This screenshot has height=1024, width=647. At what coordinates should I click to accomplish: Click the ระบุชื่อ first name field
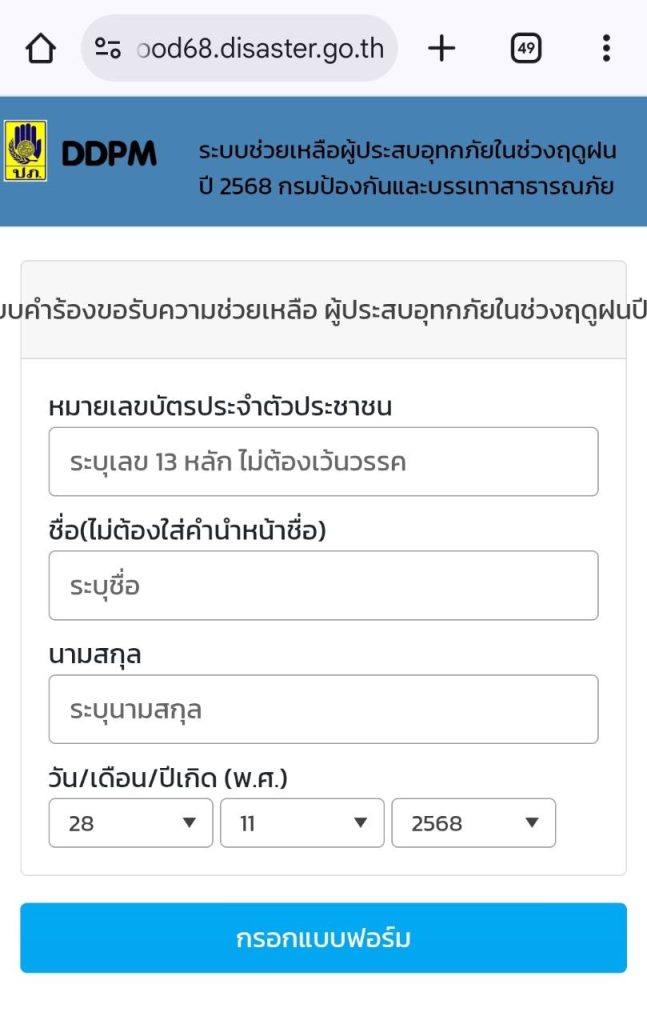[323, 585]
